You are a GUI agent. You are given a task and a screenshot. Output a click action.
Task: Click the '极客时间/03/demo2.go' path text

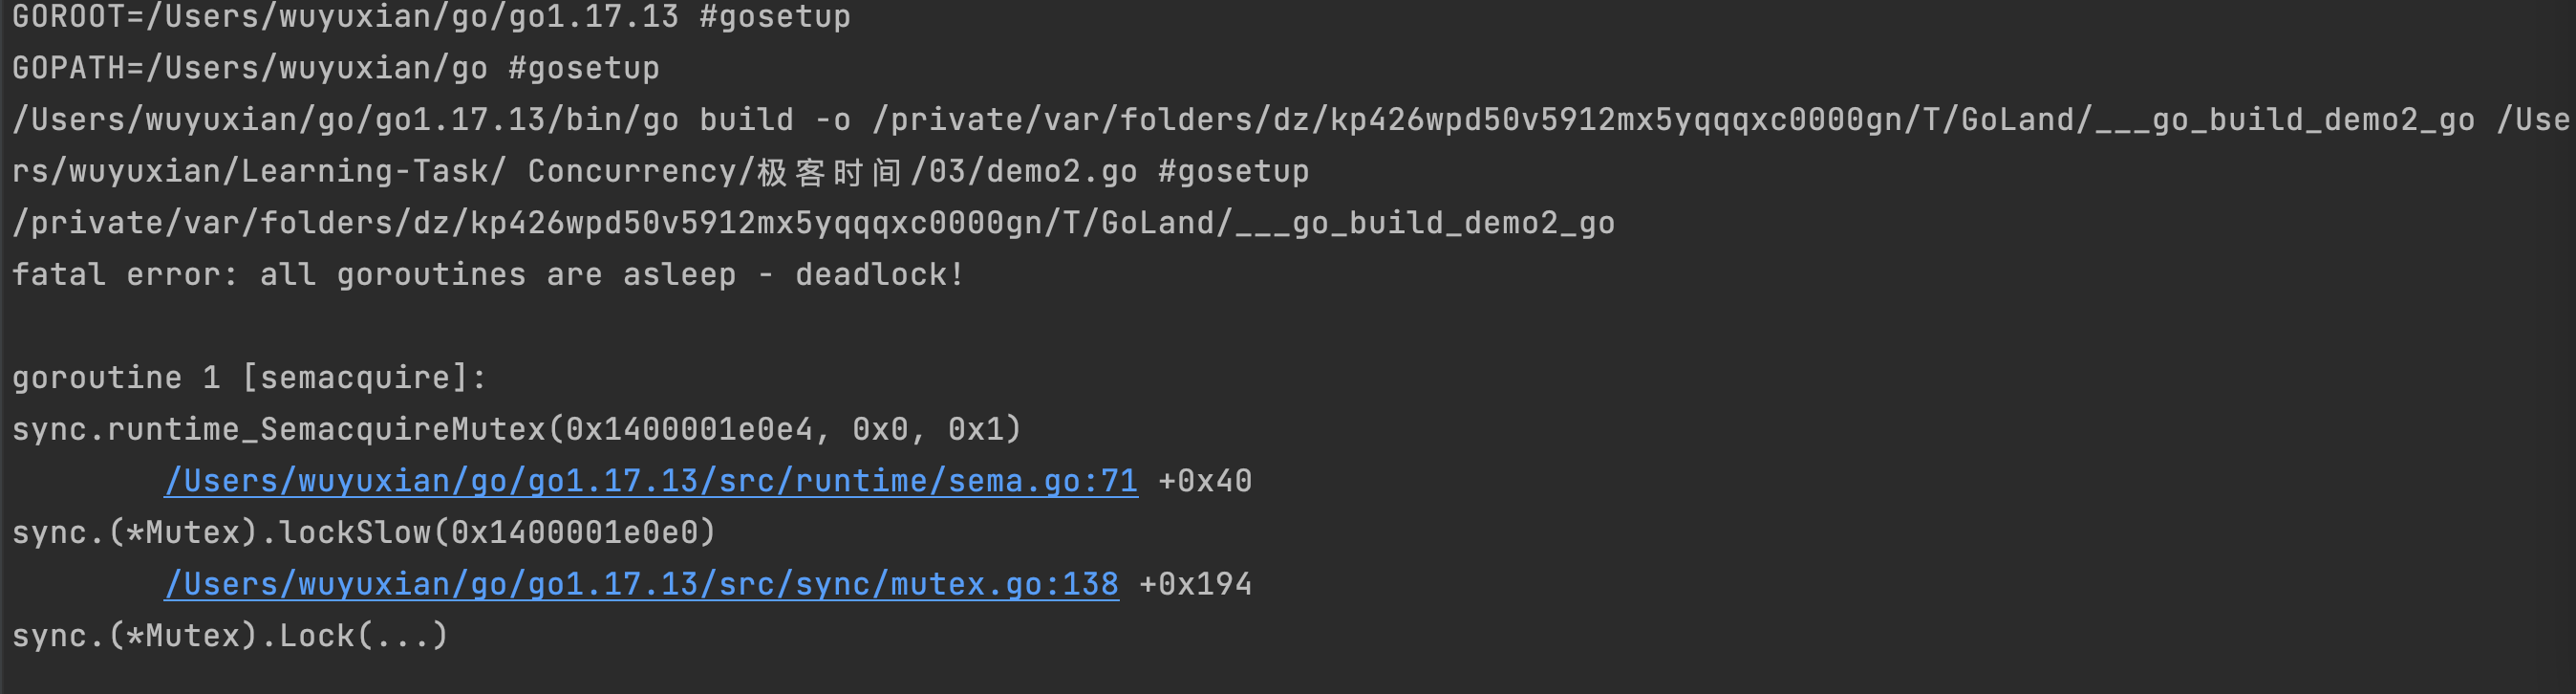[947, 171]
